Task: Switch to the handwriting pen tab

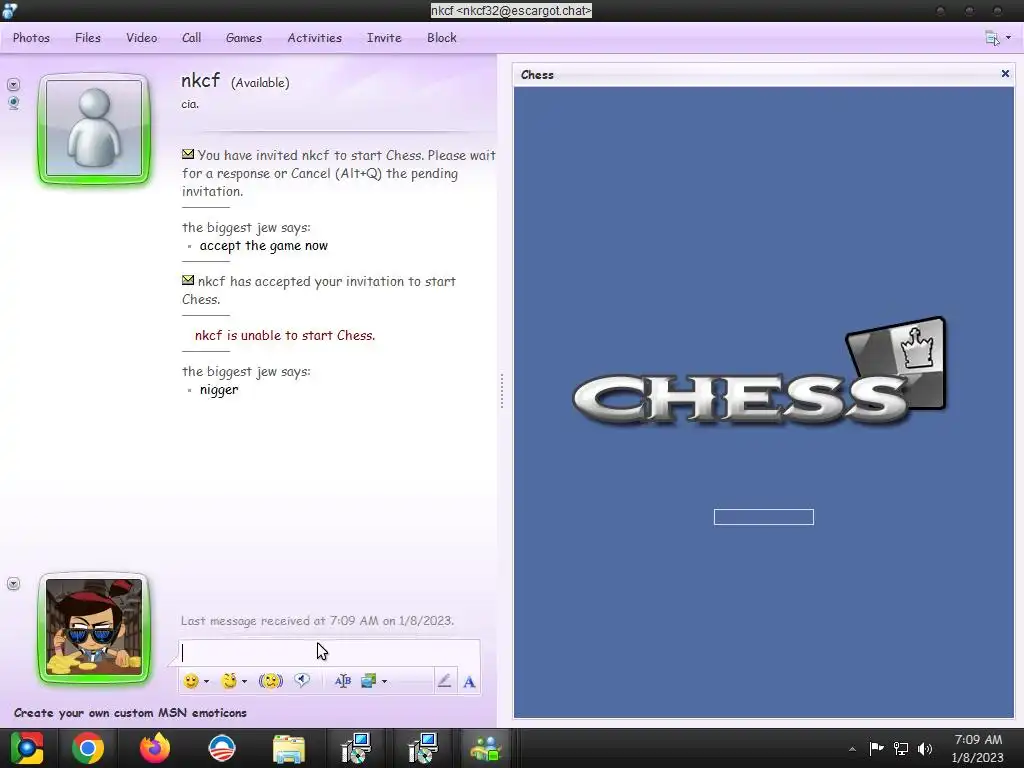Action: (444, 681)
